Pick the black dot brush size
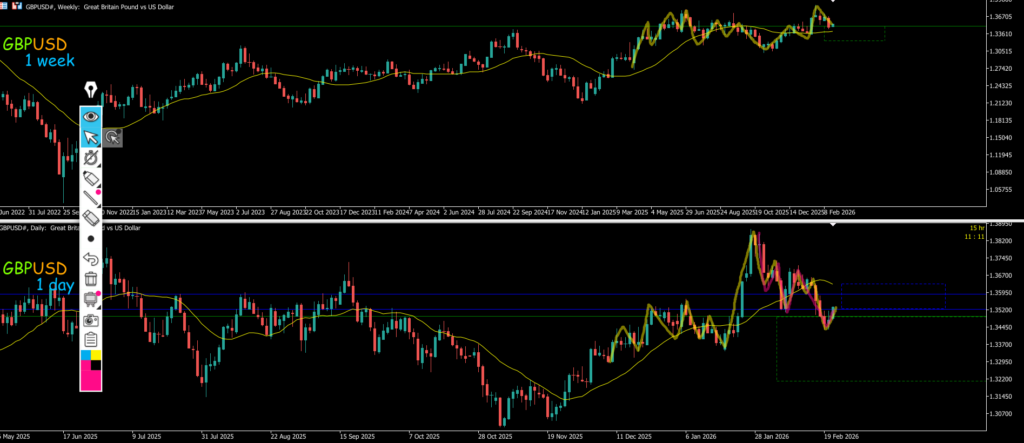 [91, 239]
